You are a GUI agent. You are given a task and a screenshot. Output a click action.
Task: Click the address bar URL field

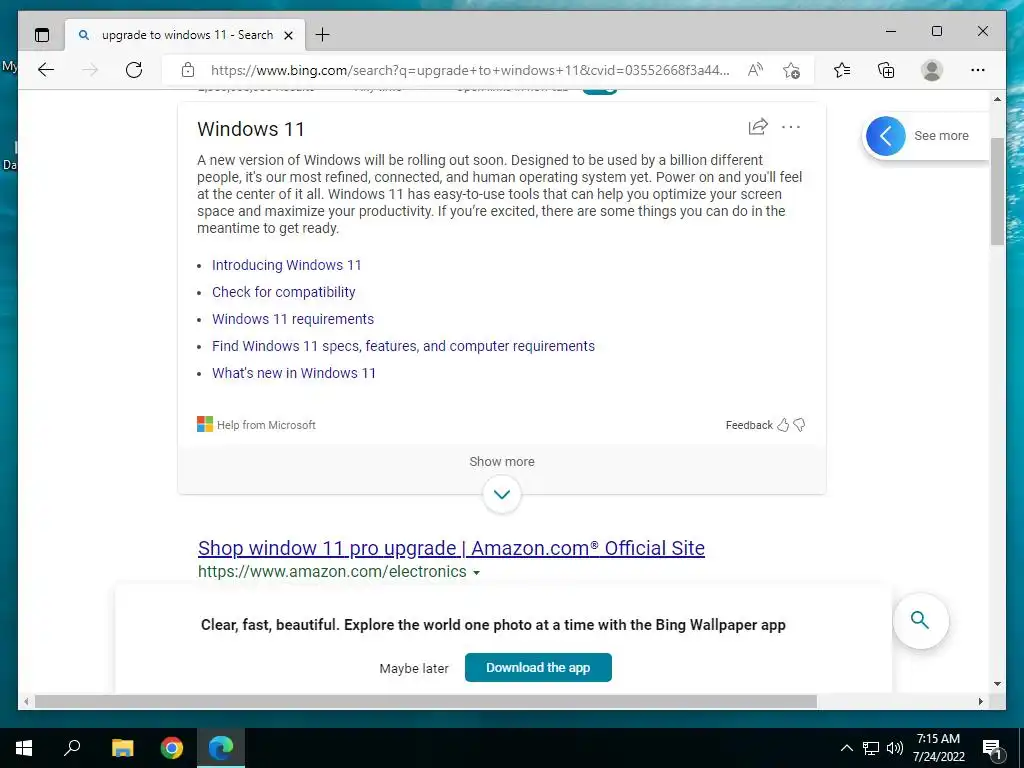tap(470, 70)
